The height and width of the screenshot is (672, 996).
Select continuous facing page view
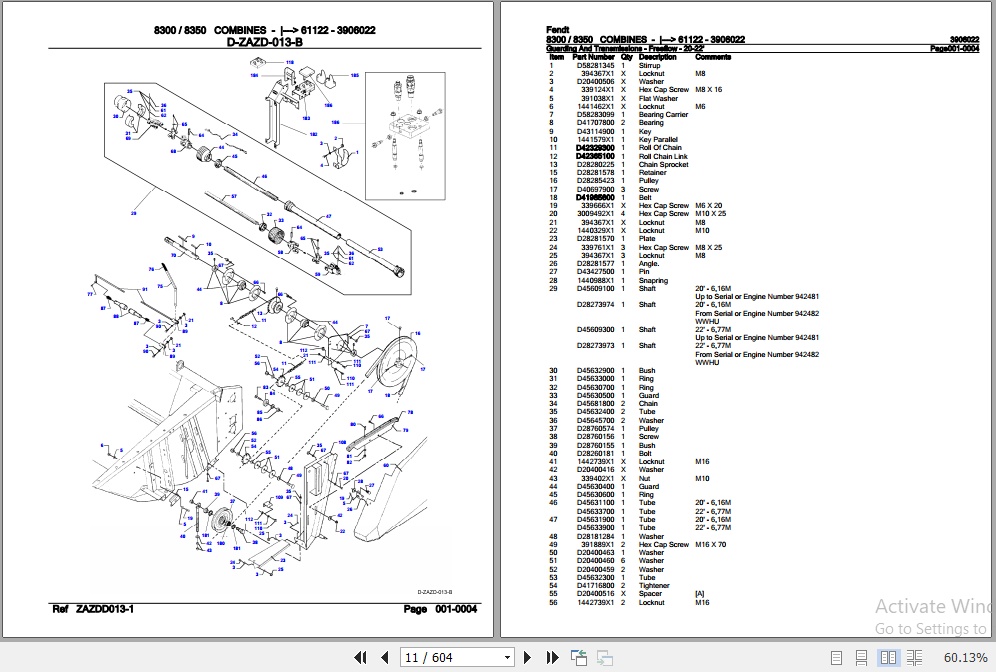[914, 658]
